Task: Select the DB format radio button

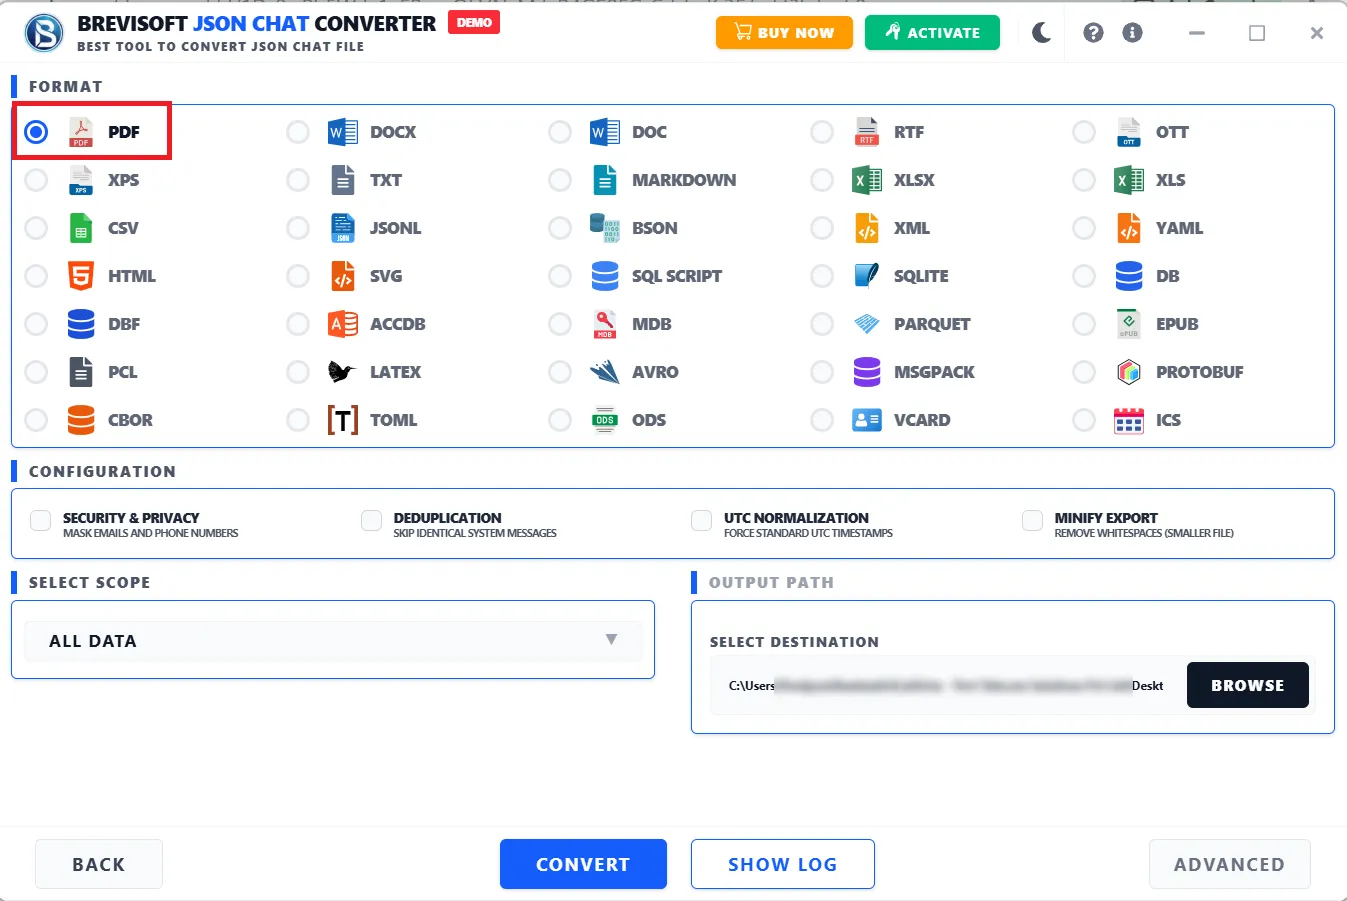Action: (x=1084, y=276)
